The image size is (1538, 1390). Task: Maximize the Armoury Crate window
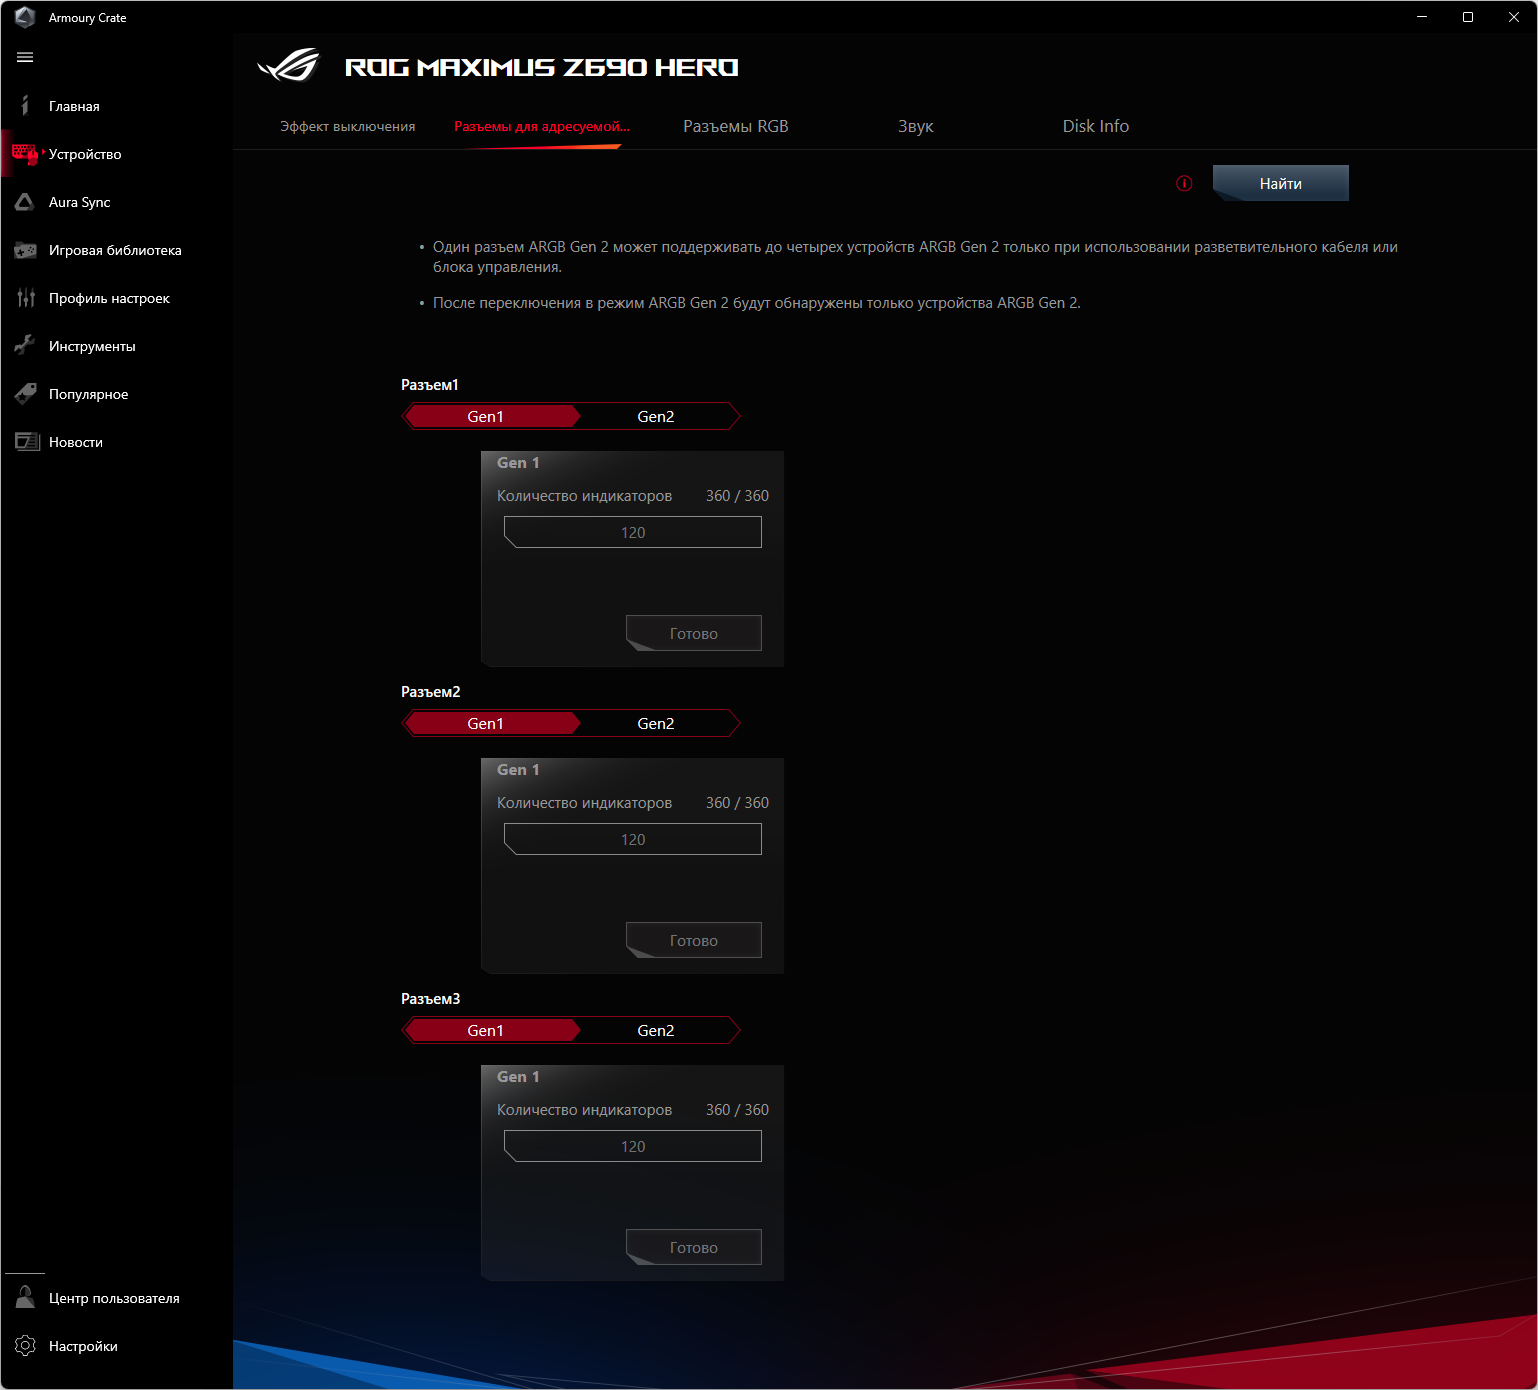point(1468,17)
